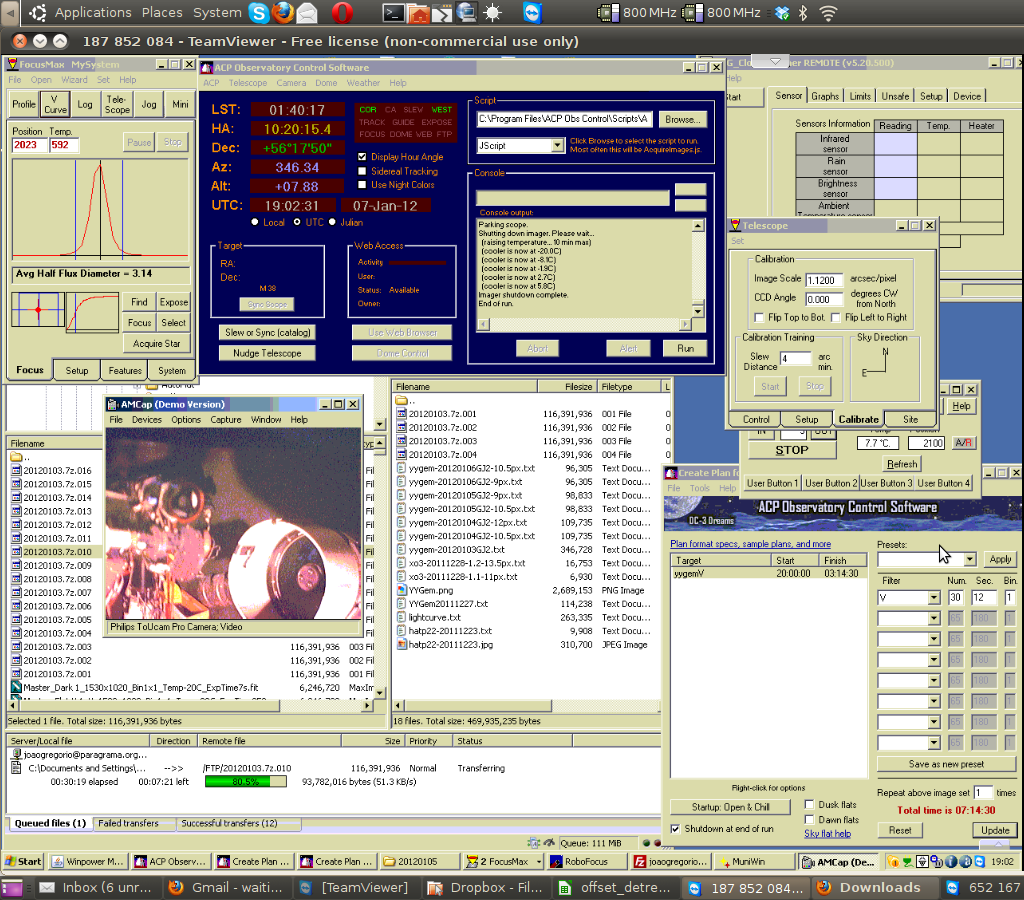Click the Repeat above image set times field
Screen dimensions: 1024x900
[x=983, y=793]
